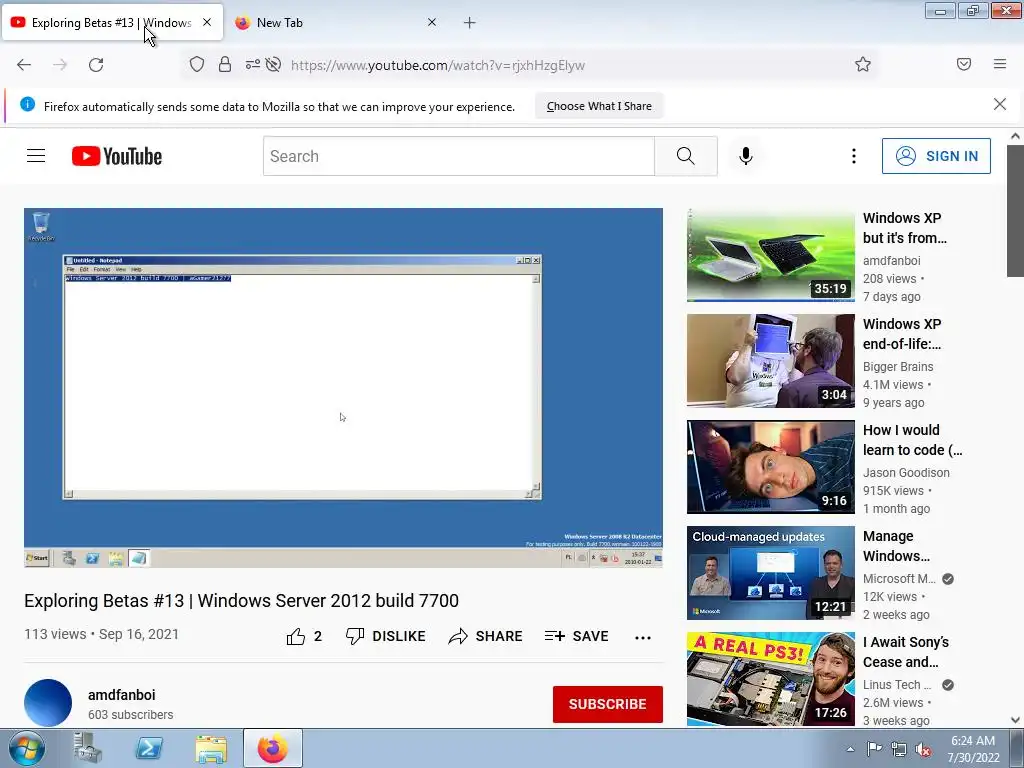Click Choose What I Share button
The image size is (1024, 768).
pyautogui.click(x=599, y=106)
